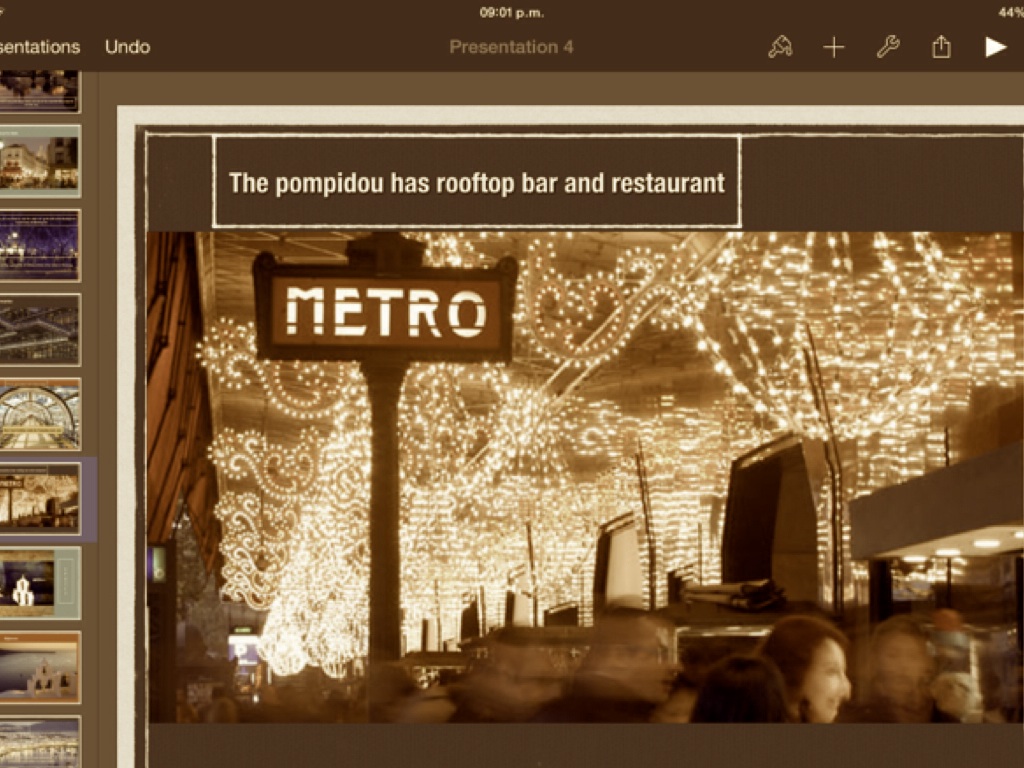Tap the Presentation 4 title
The width and height of the screenshot is (1024, 768).
pyautogui.click(x=511, y=47)
